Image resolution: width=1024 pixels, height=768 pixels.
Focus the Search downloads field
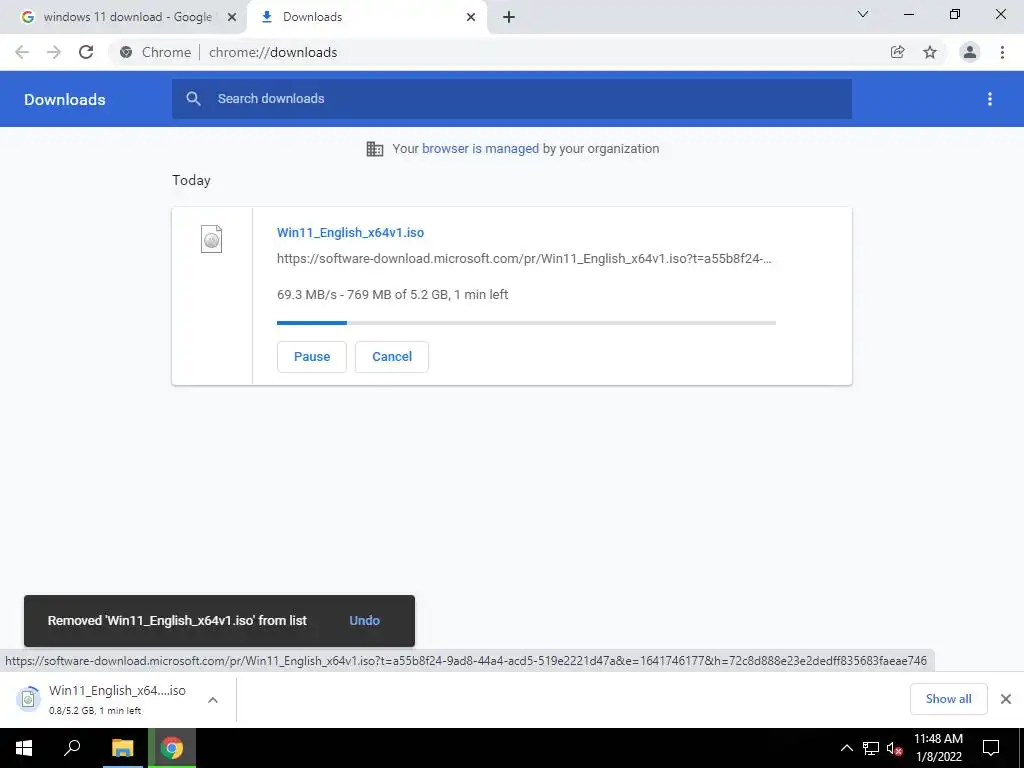[512, 99]
